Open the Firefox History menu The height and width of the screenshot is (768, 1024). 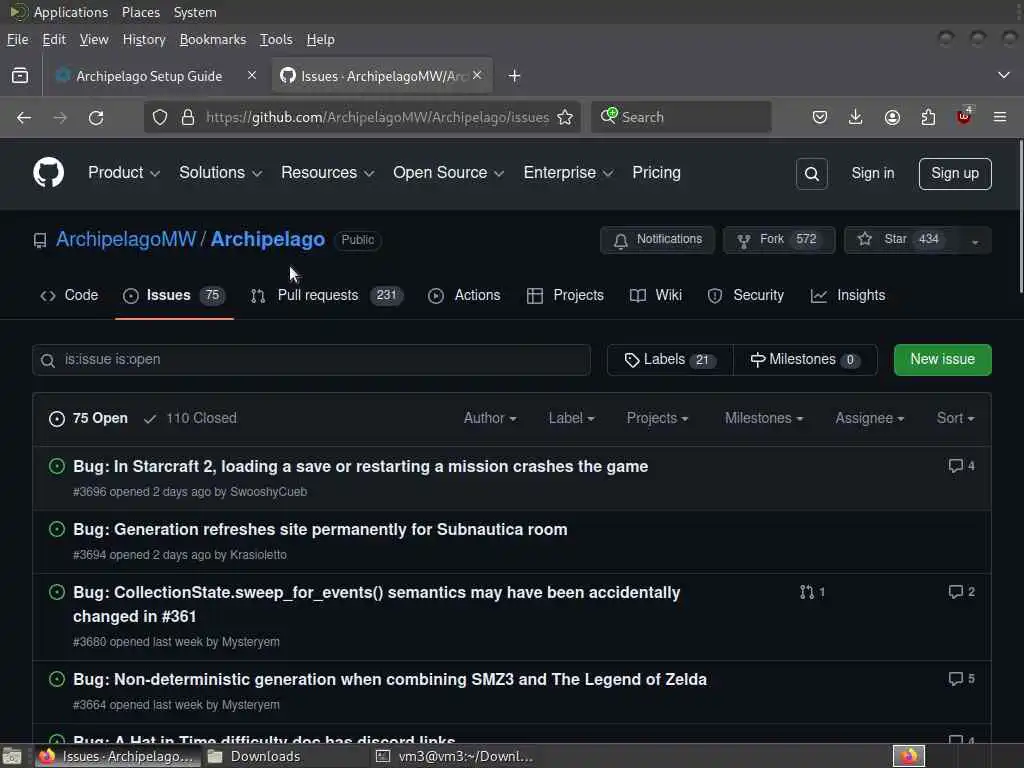coord(144,40)
